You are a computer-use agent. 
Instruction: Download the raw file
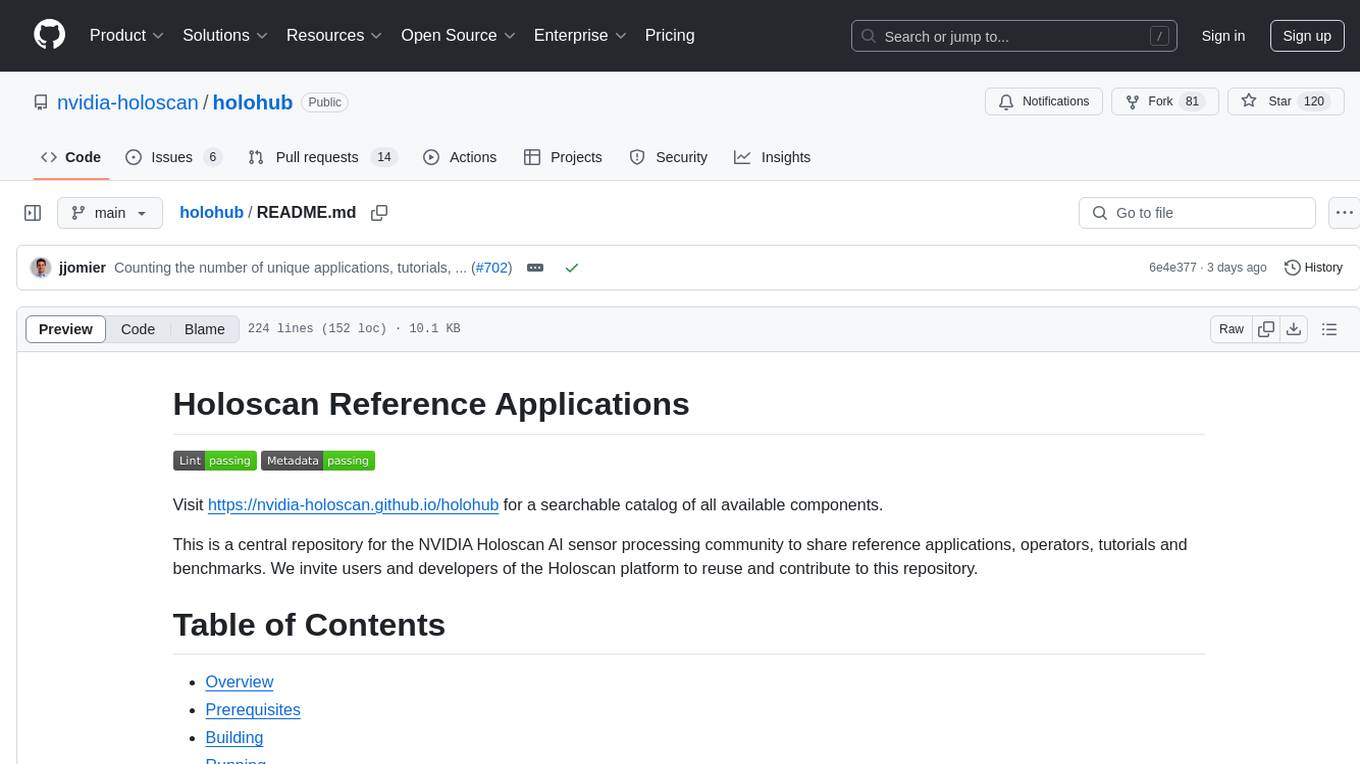click(x=1293, y=329)
